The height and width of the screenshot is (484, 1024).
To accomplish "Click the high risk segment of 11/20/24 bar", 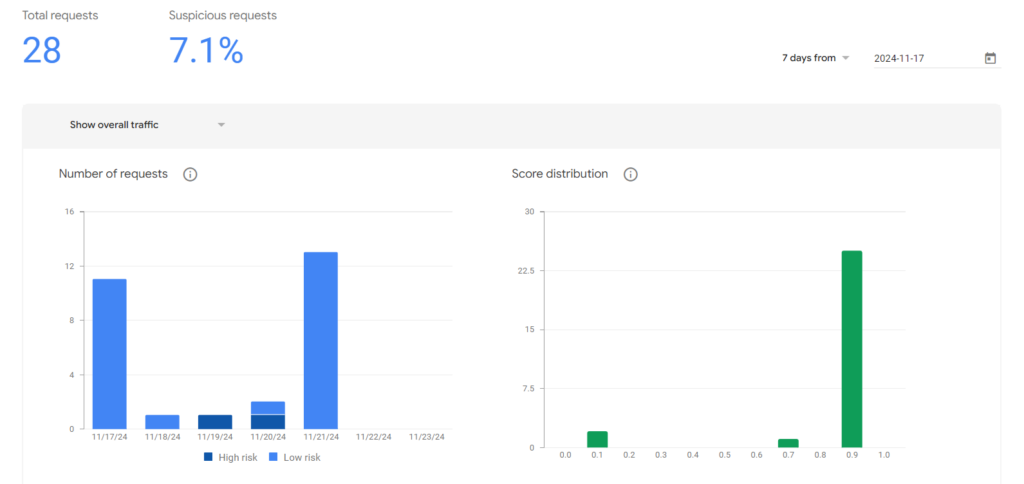I will tap(268, 422).
